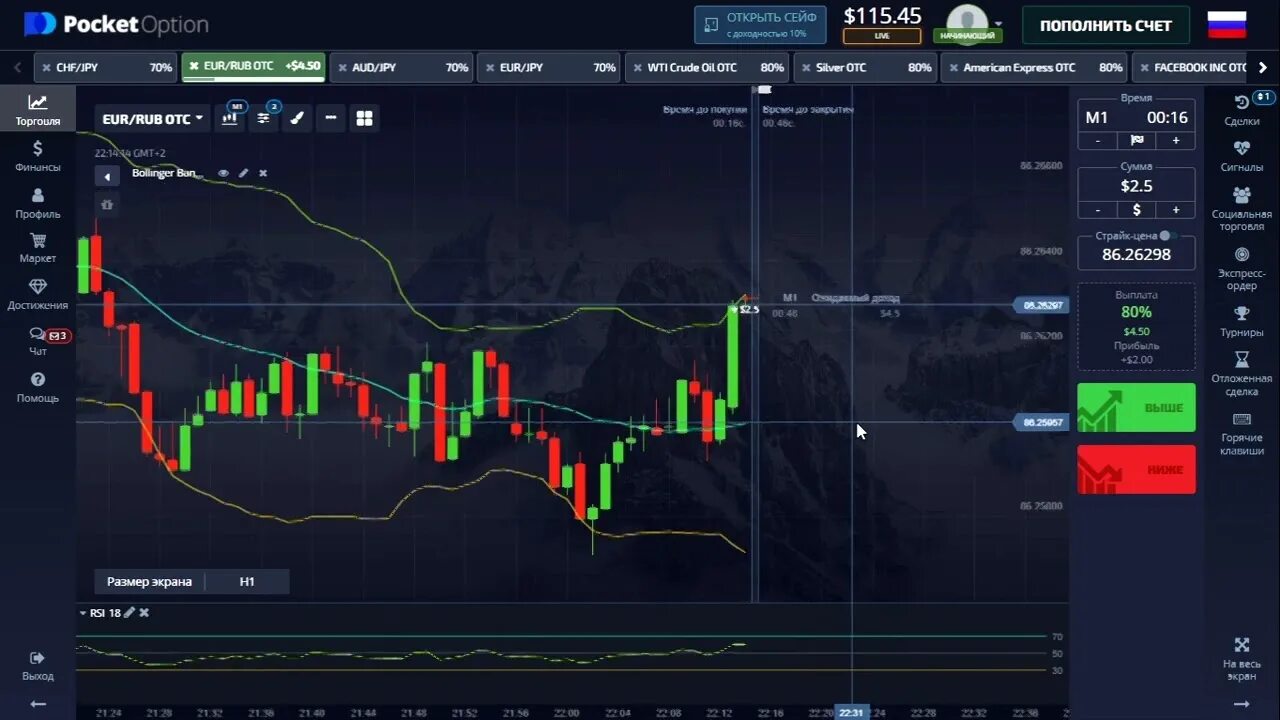1280x720 pixels.
Task: Open the Турниры tournaments panel
Action: (1242, 321)
